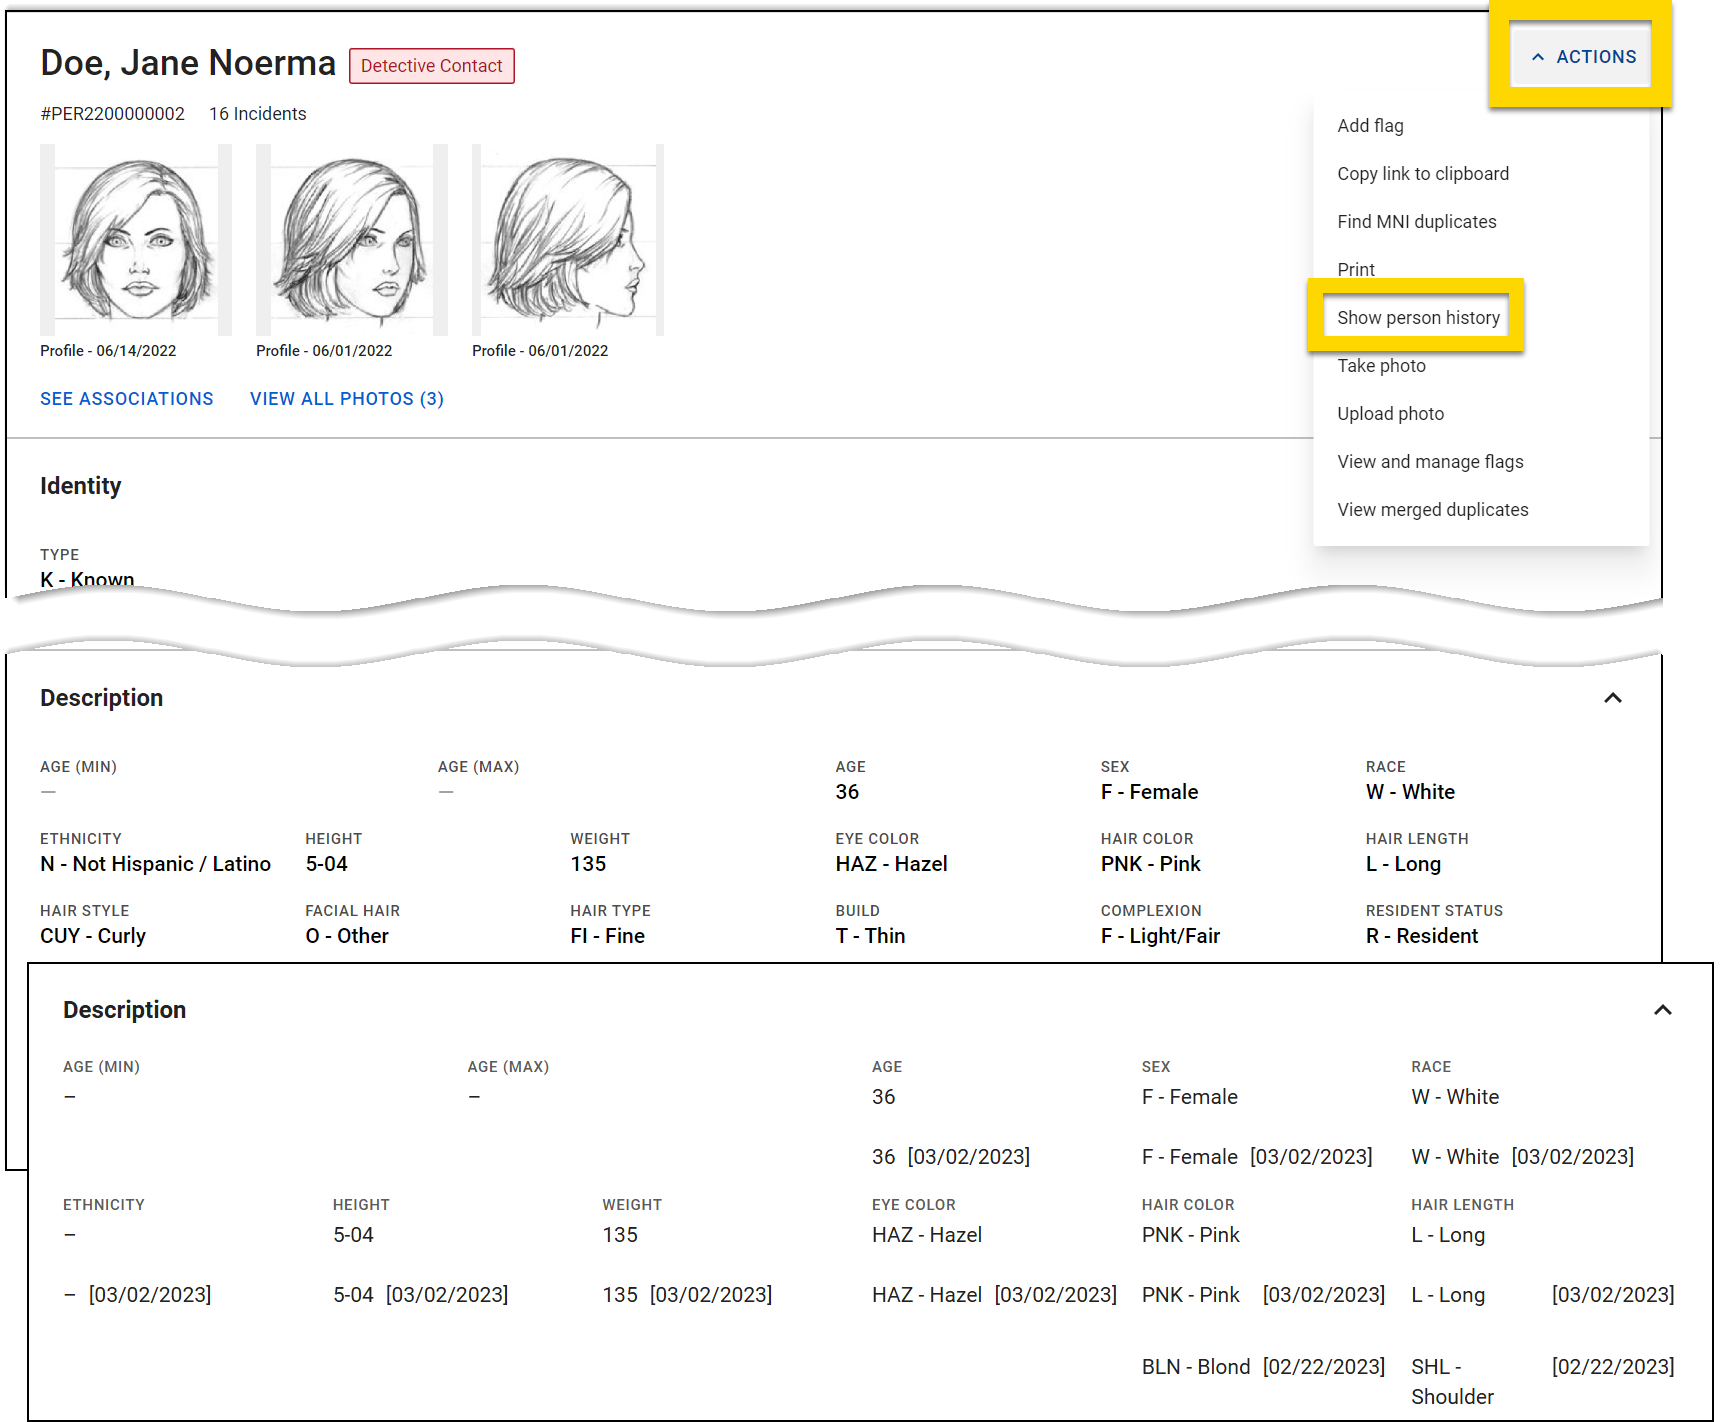Open VIEW ALL PHOTOS (3) link
Screen dimensions: 1722x1422
point(346,398)
